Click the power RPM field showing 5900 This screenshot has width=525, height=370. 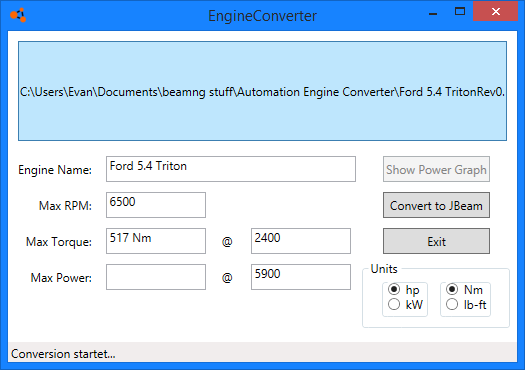click(x=301, y=277)
